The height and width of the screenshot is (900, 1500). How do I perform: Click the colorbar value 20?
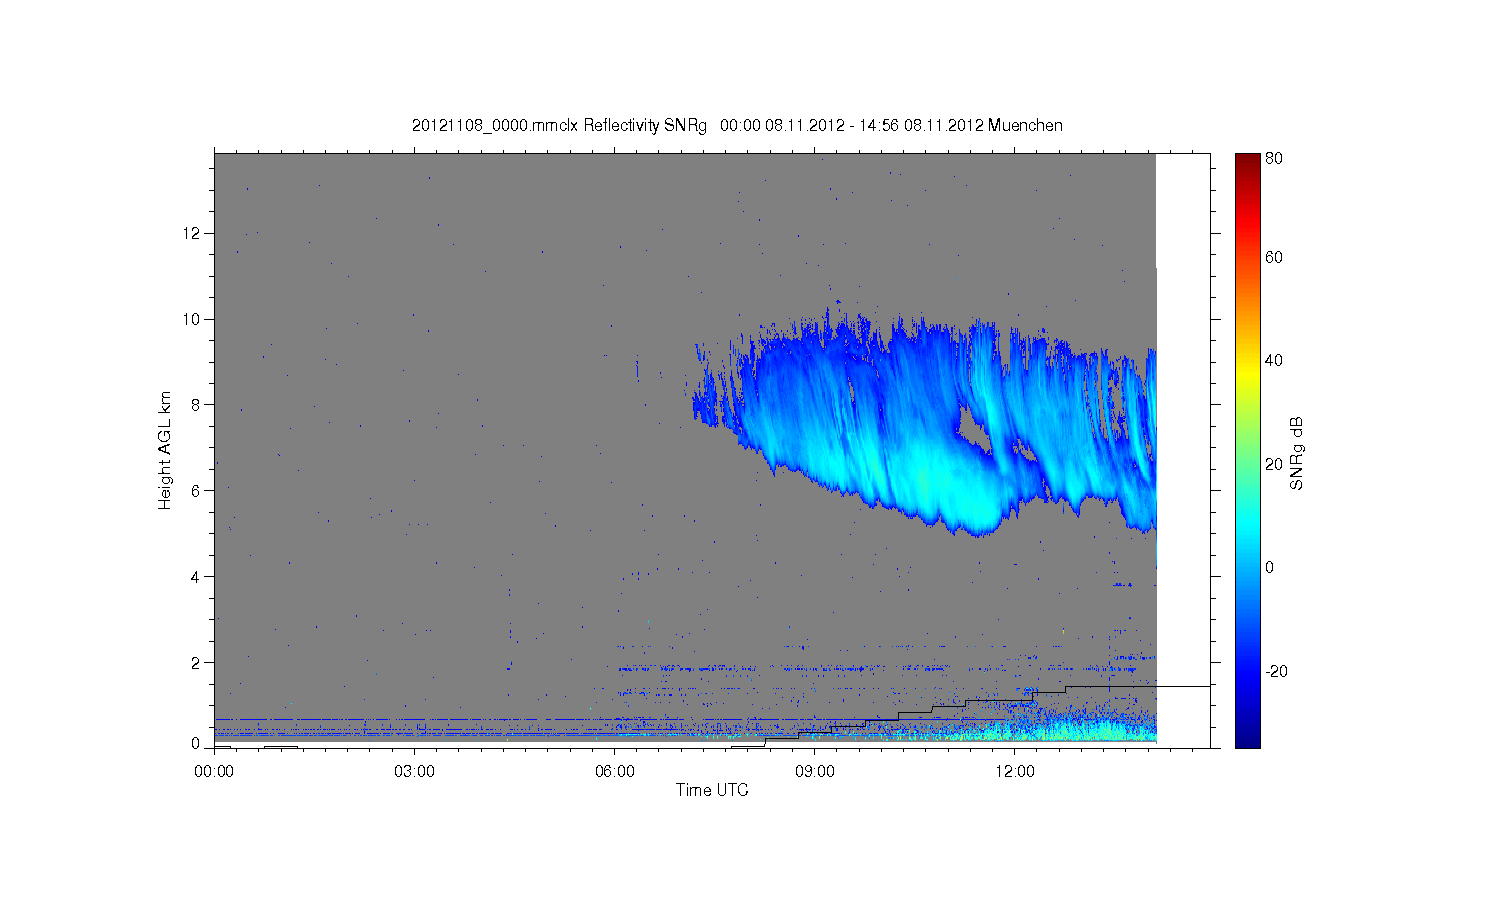coord(1274,464)
